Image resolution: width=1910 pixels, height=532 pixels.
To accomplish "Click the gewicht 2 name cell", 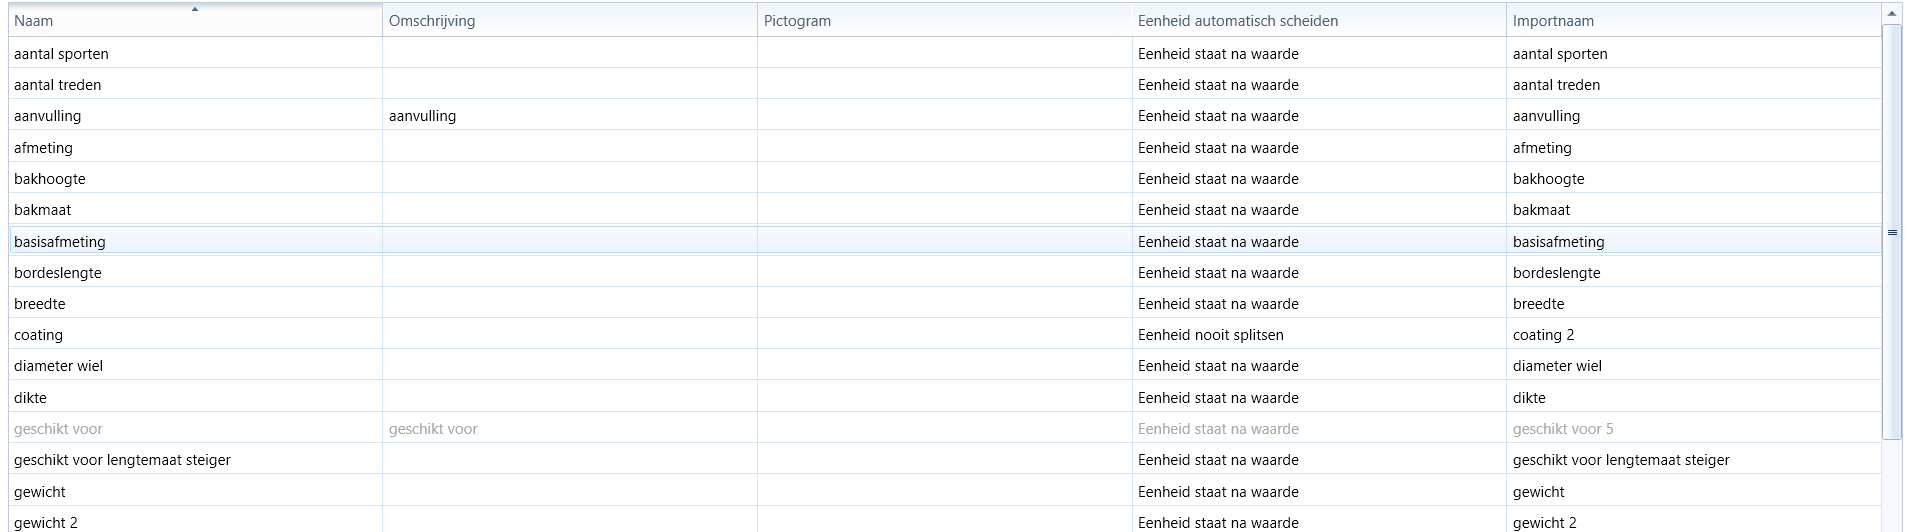I will pos(195,521).
